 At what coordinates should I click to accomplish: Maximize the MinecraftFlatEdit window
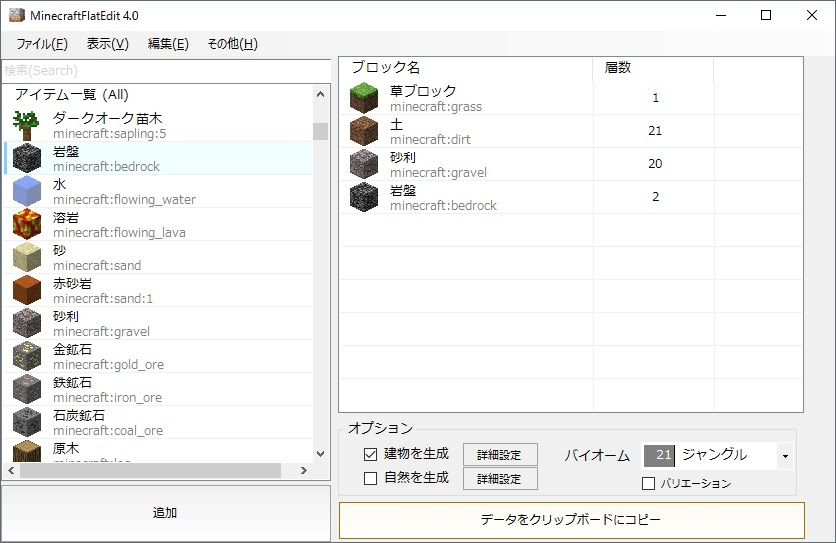(x=766, y=15)
